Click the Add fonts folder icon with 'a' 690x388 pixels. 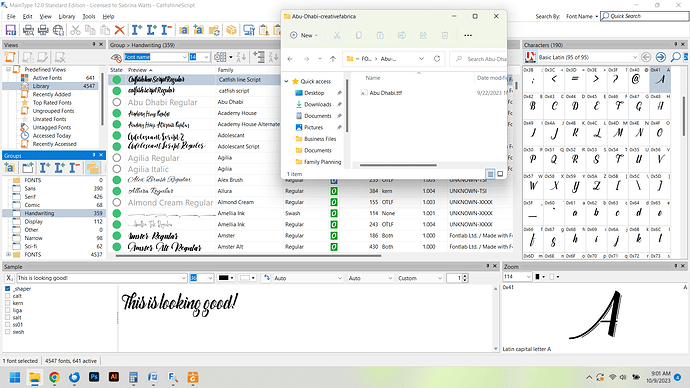pyautogui.click(x=184, y=30)
